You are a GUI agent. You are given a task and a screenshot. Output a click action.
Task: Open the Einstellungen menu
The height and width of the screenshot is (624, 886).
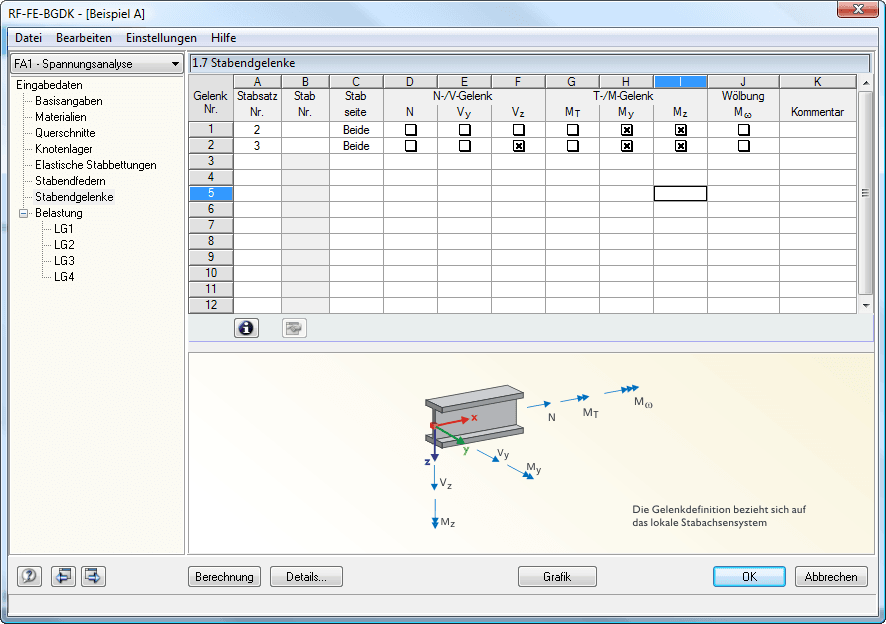click(x=161, y=38)
